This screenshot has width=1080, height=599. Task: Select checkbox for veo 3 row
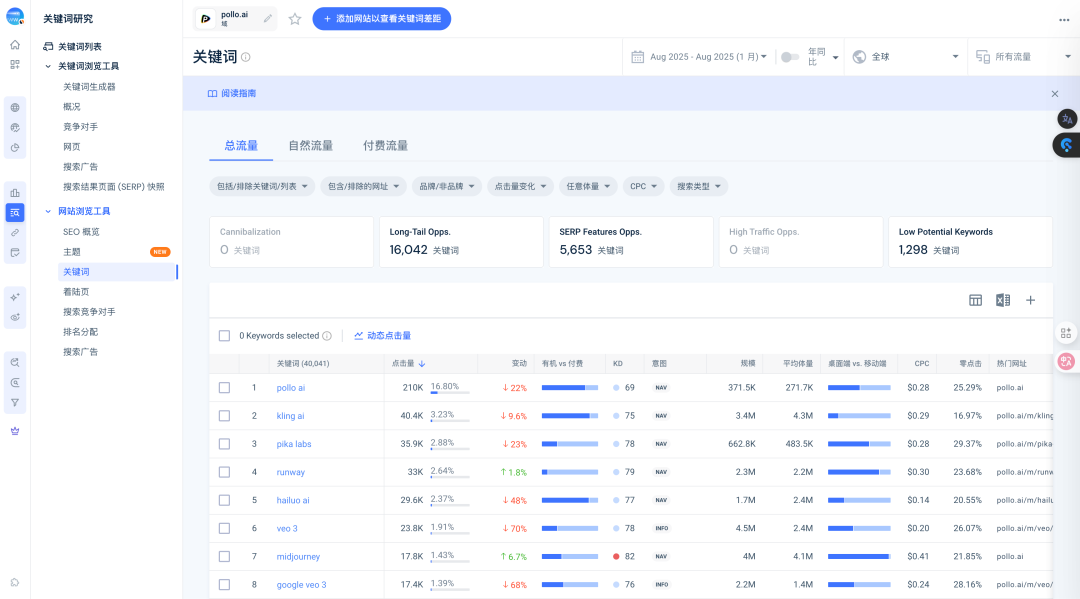coord(225,529)
